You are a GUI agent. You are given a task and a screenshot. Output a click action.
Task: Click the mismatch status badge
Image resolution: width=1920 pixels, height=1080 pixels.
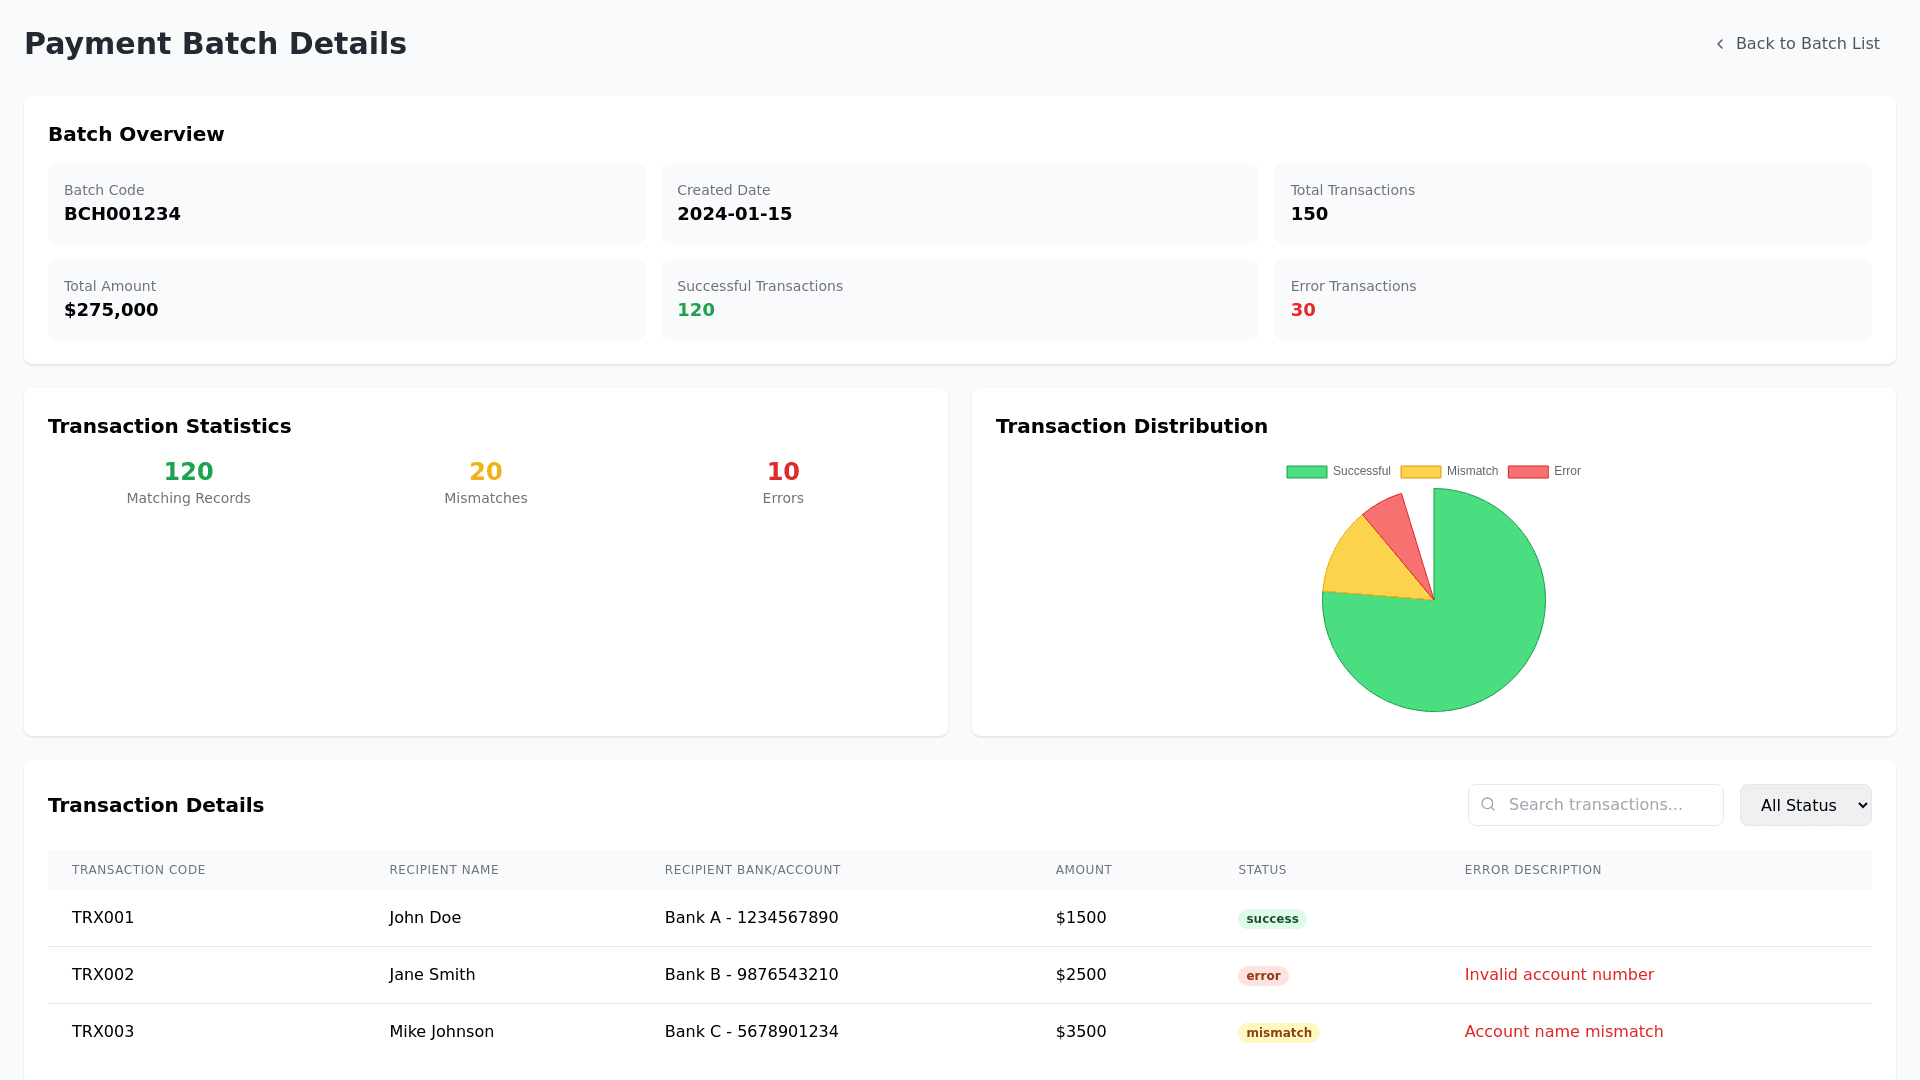1278,1033
